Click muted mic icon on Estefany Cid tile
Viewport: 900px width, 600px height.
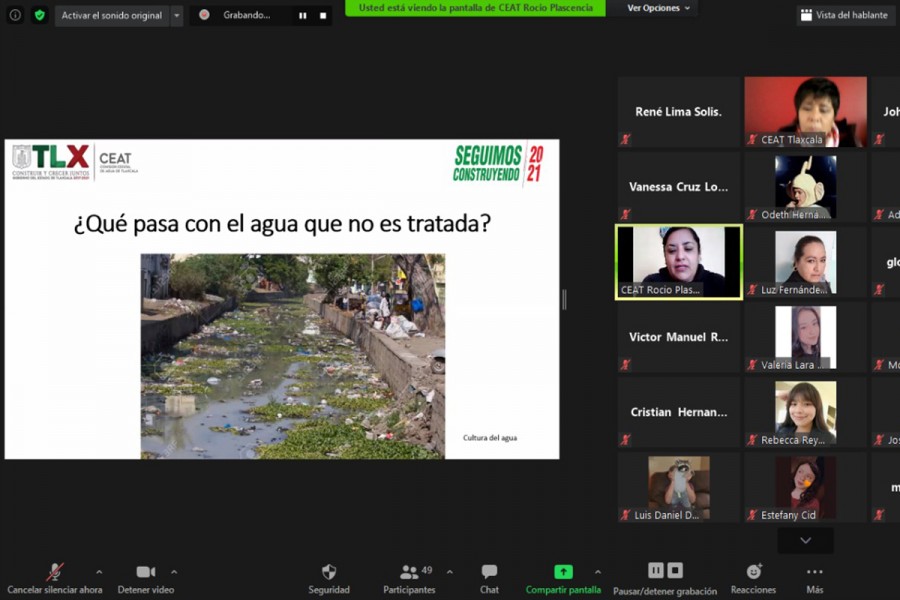click(752, 515)
